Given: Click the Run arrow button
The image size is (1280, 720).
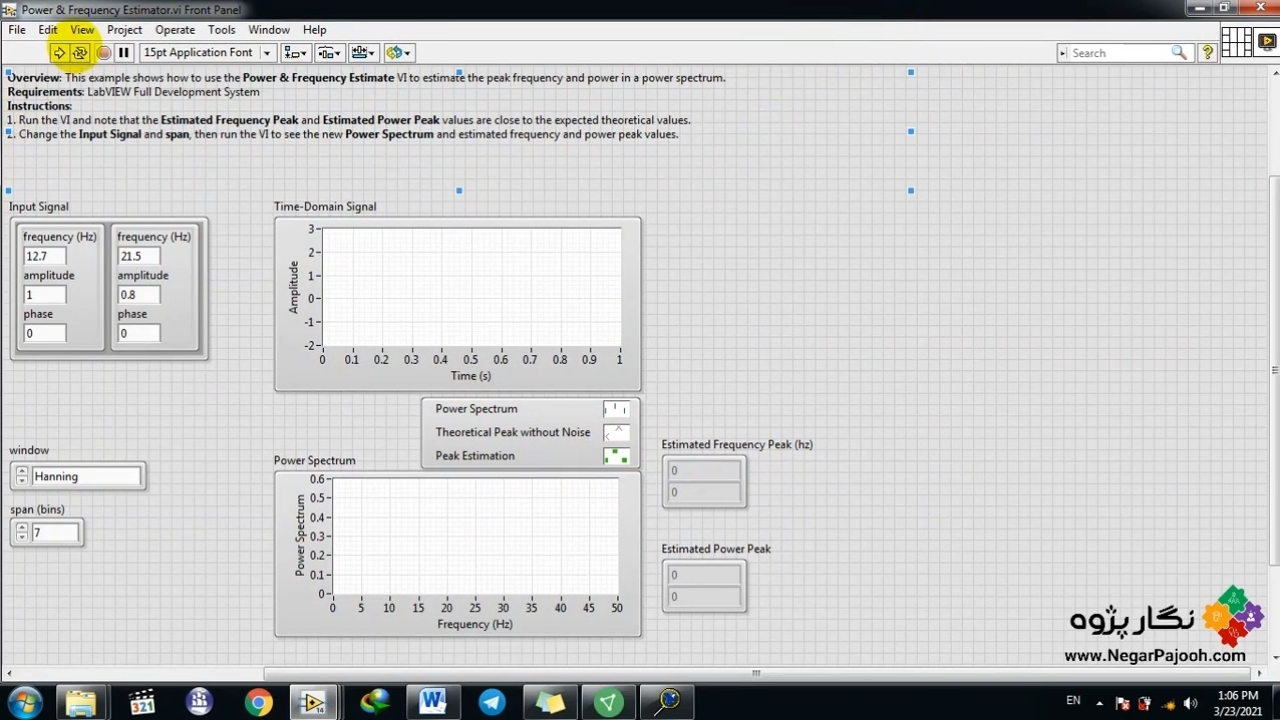Looking at the screenshot, I should [59, 53].
